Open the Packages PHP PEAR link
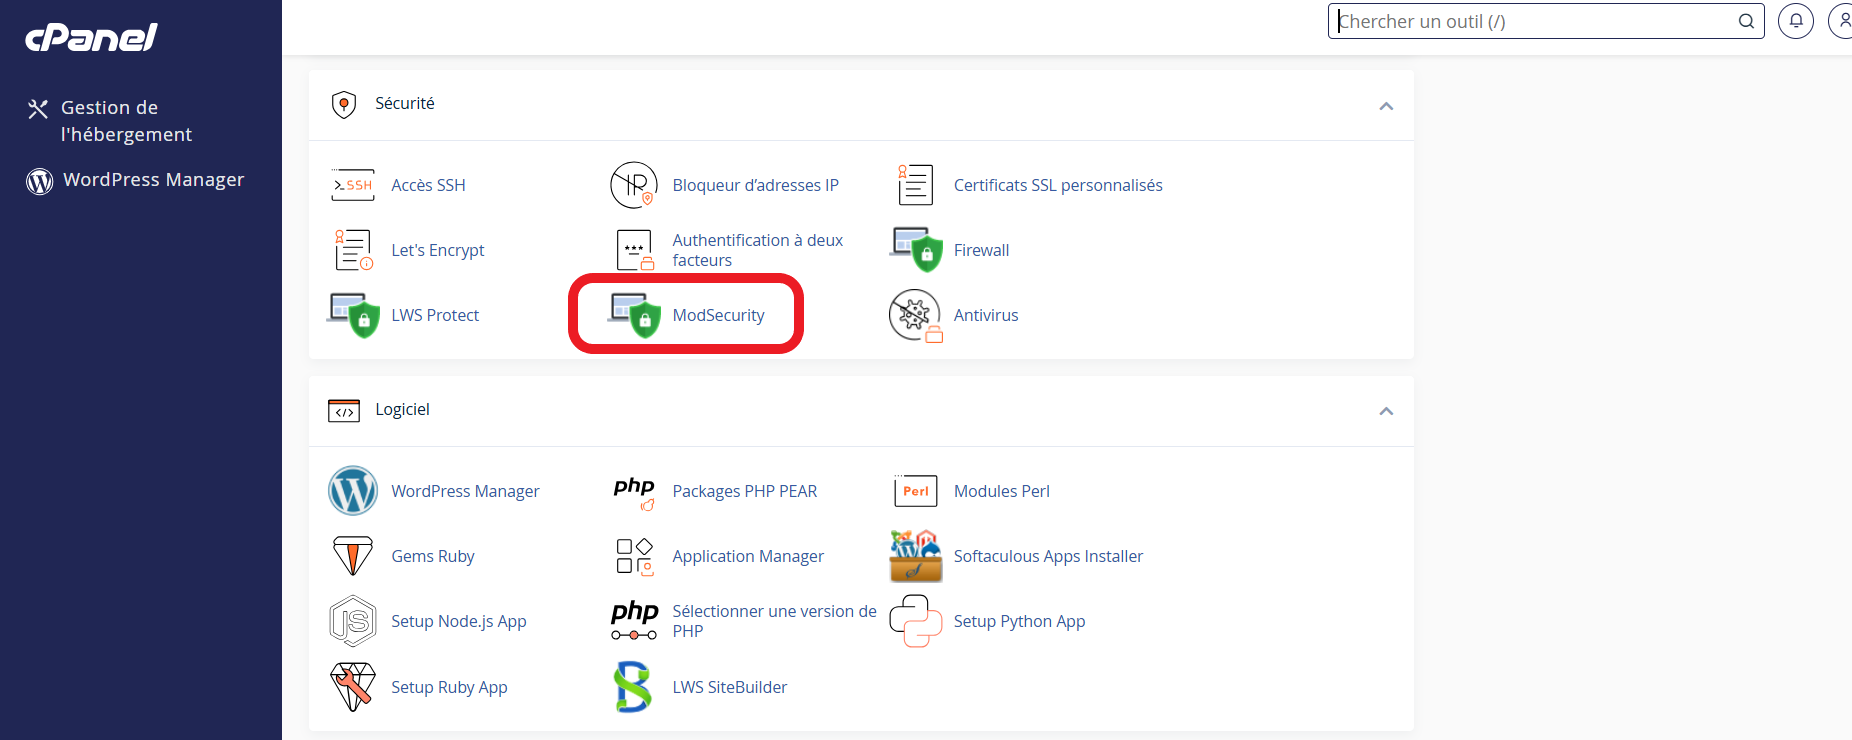This screenshot has width=1852, height=740. click(745, 491)
